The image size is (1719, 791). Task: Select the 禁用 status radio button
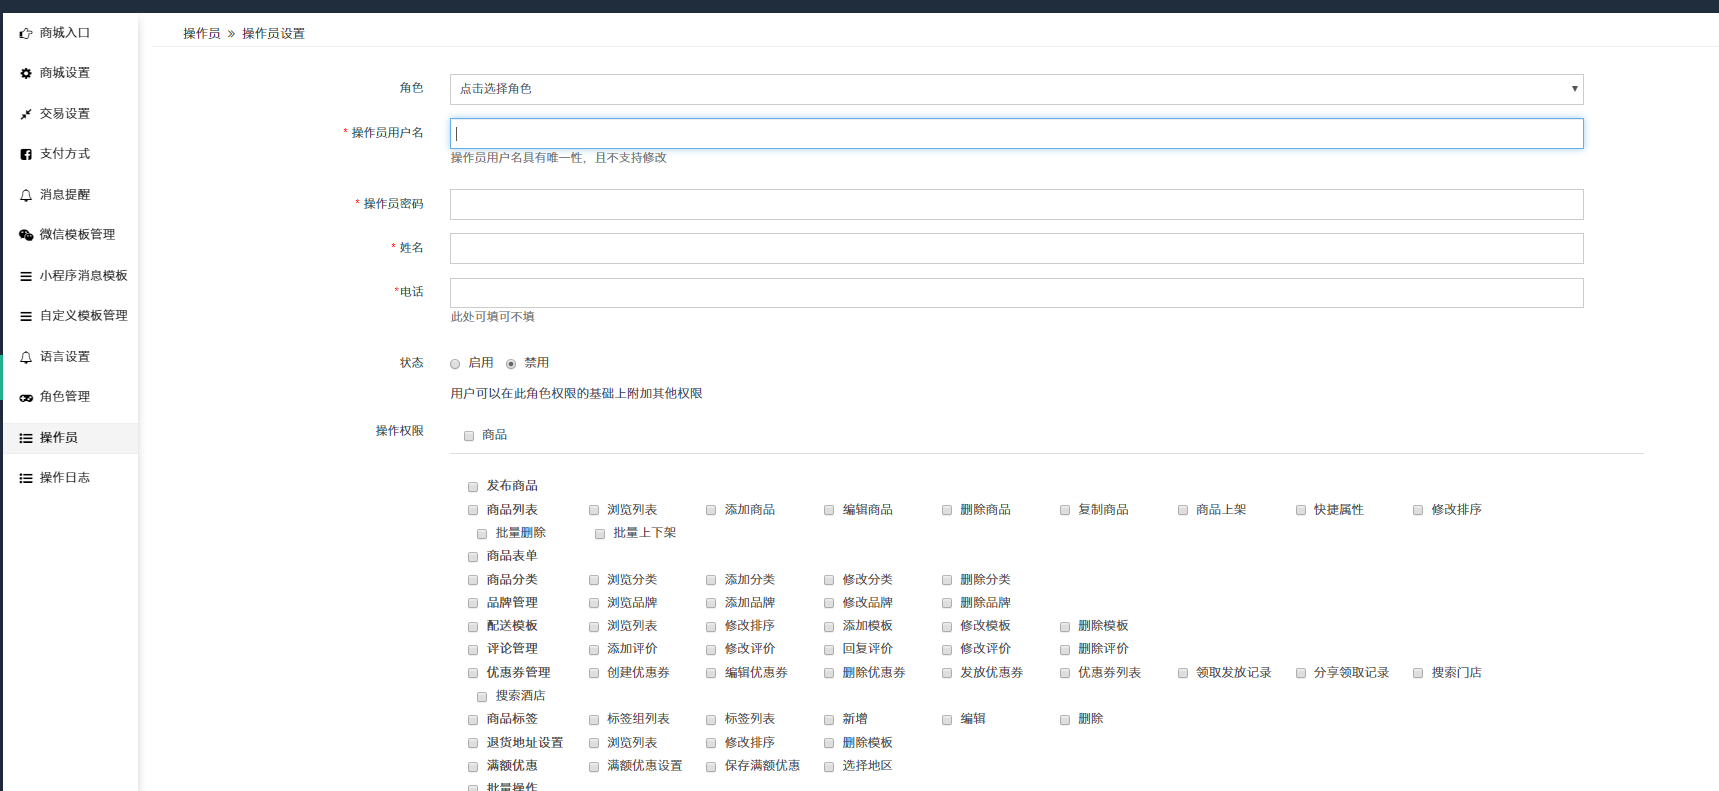(511, 364)
